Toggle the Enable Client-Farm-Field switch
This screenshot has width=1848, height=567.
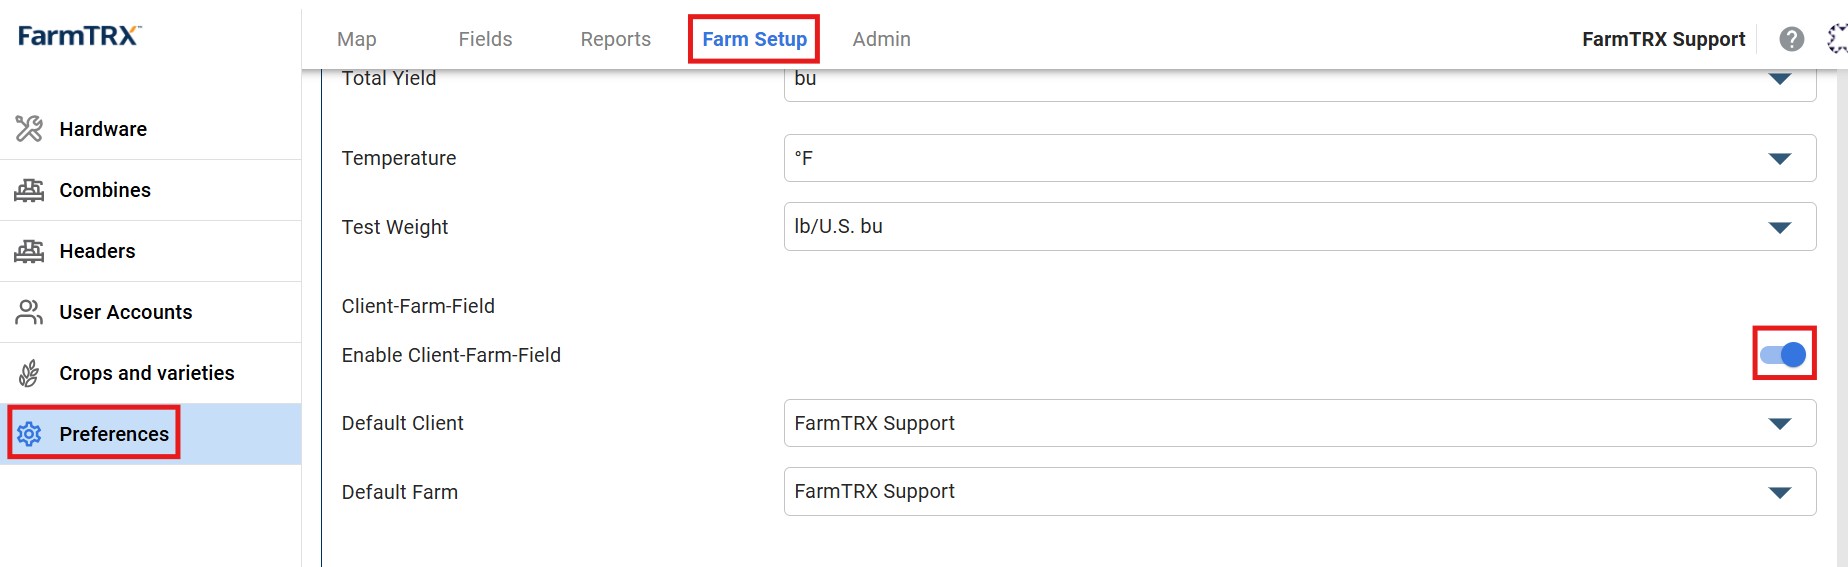point(1783,354)
